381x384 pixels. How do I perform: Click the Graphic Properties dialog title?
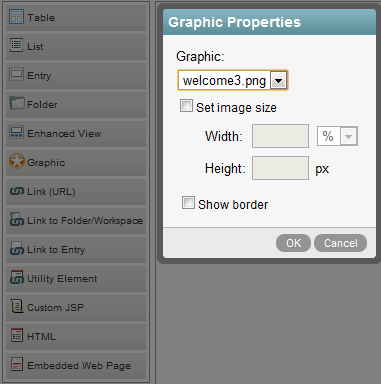pyautogui.click(x=234, y=22)
